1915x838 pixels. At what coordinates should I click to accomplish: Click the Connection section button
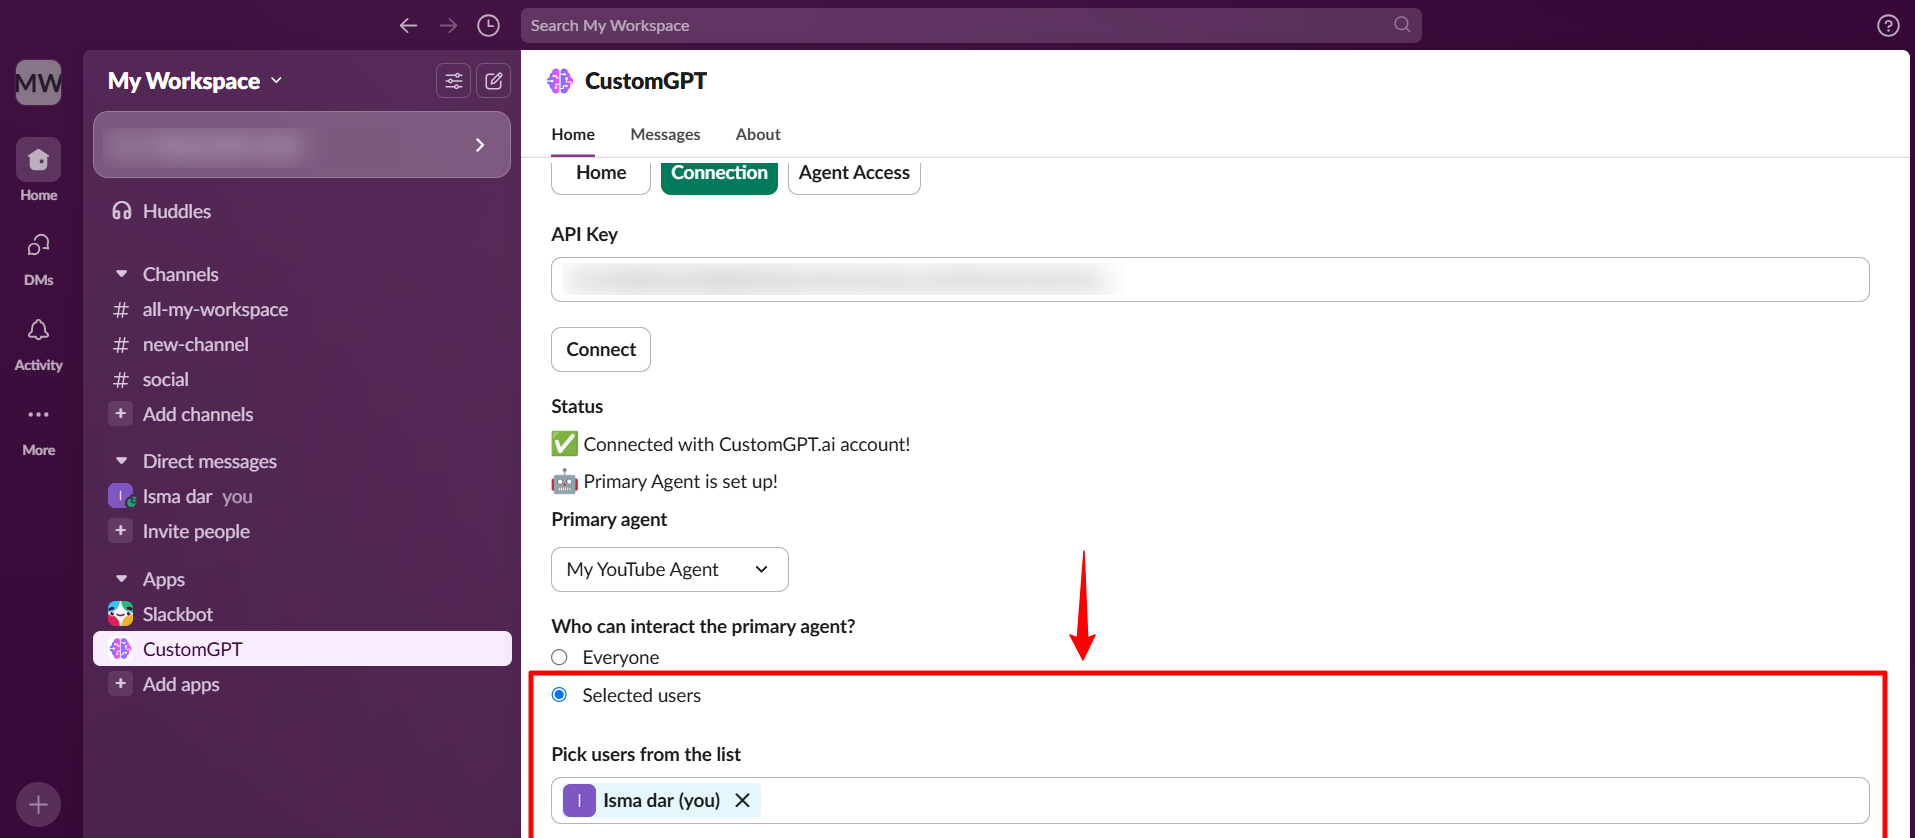pyautogui.click(x=719, y=173)
